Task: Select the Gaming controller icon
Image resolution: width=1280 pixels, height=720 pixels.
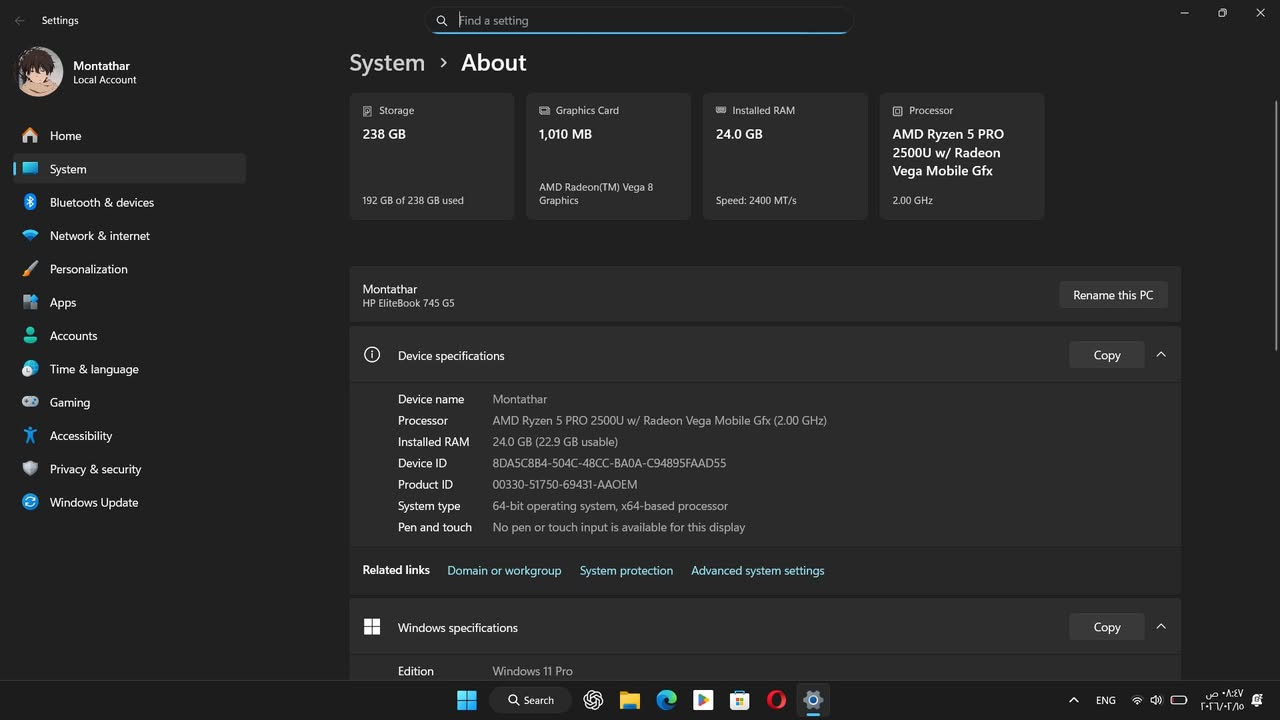Action: pos(30,402)
